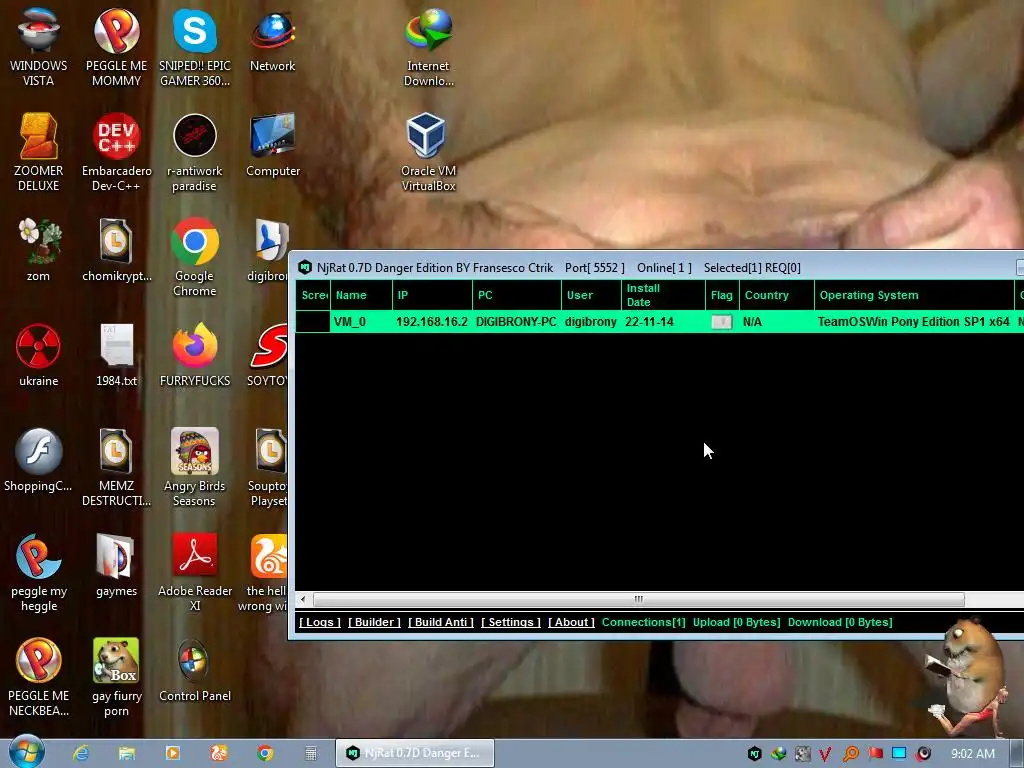Select the hamster Box desktop icon

[116, 677]
